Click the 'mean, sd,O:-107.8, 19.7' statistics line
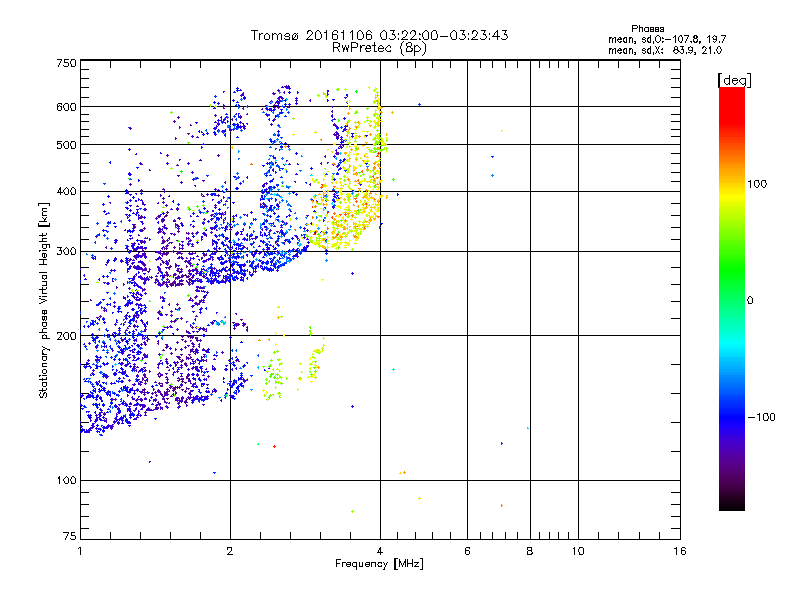 click(x=667, y=39)
